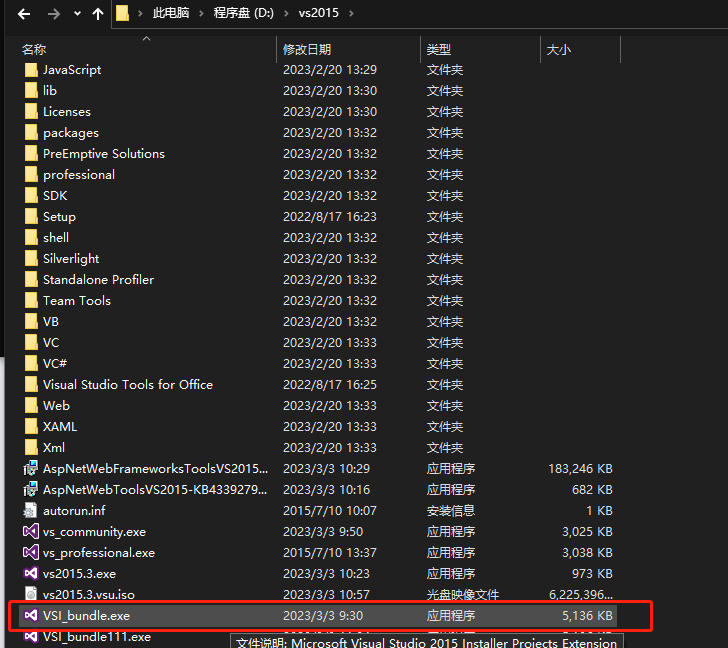Click the VSI_bundle.exe file name

(86, 616)
